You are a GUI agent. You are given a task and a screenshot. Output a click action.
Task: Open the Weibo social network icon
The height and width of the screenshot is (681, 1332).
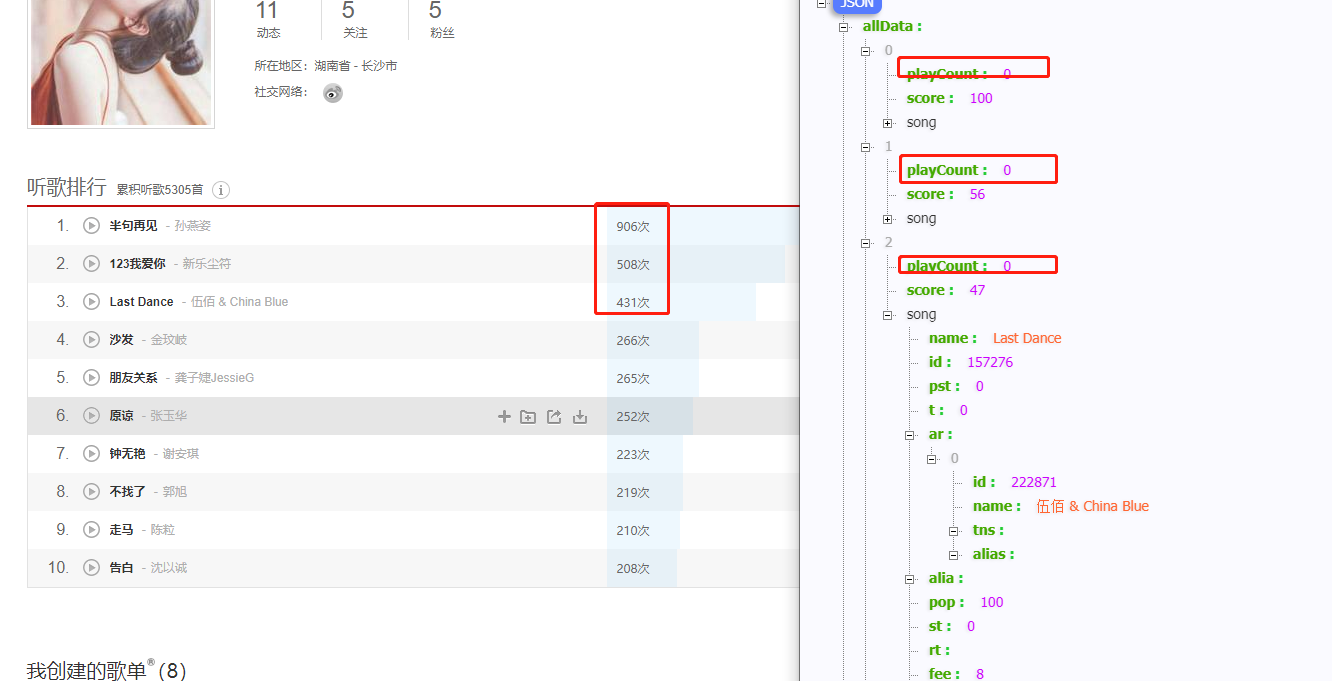(333, 93)
